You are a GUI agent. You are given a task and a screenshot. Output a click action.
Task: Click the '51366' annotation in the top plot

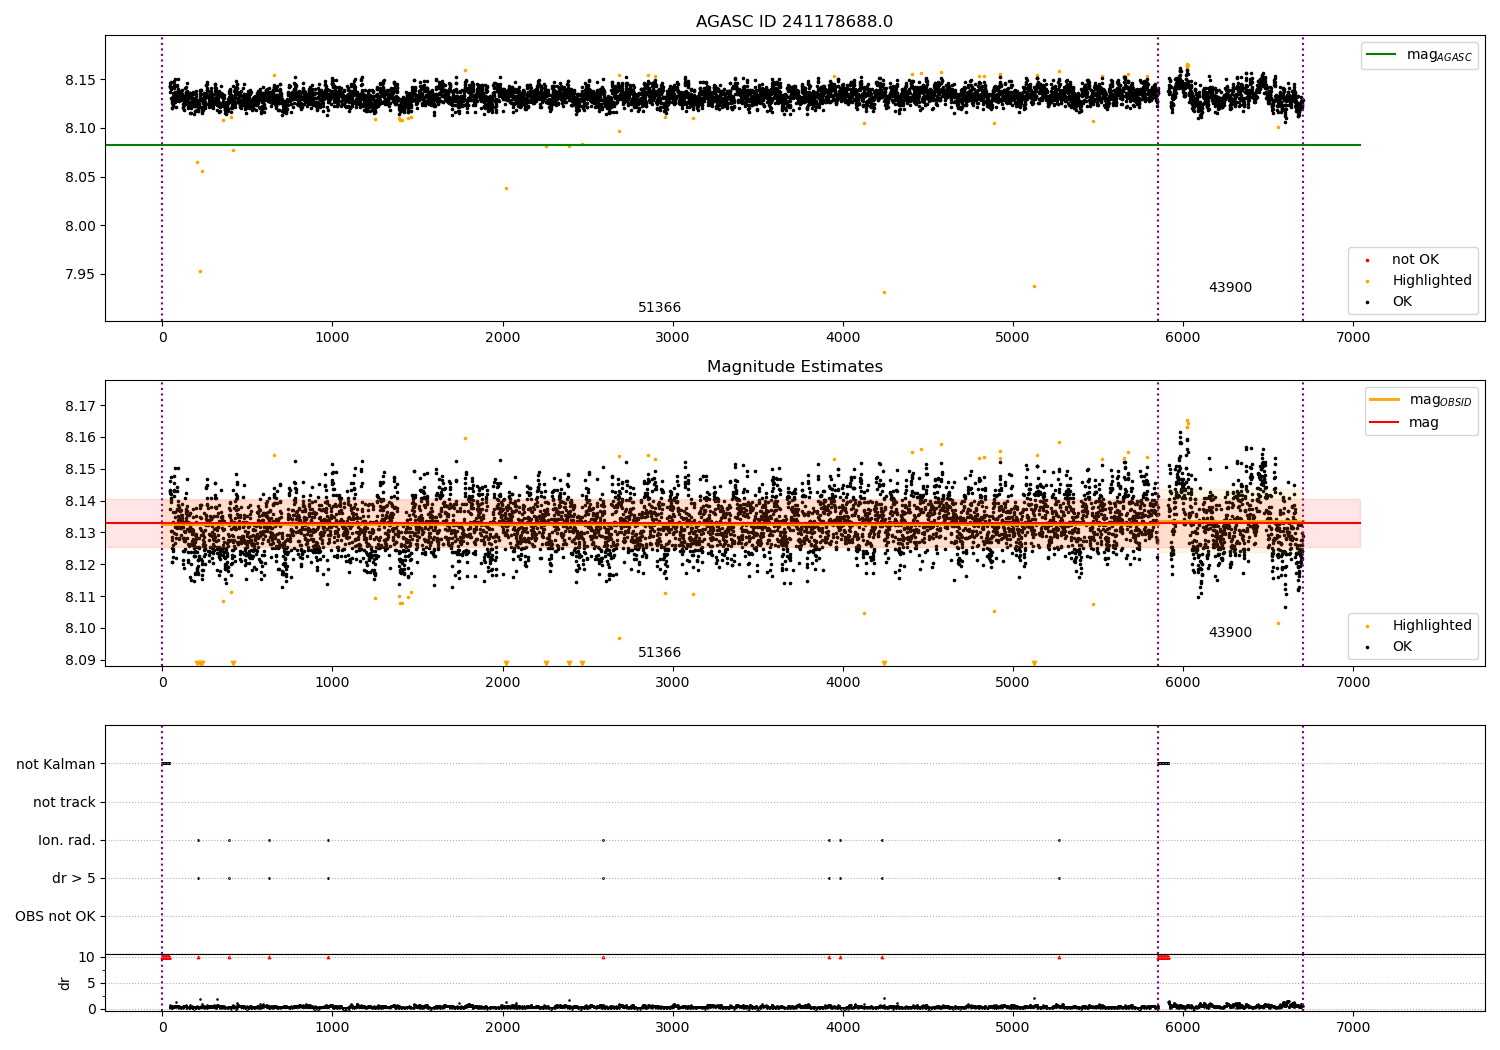tap(659, 308)
